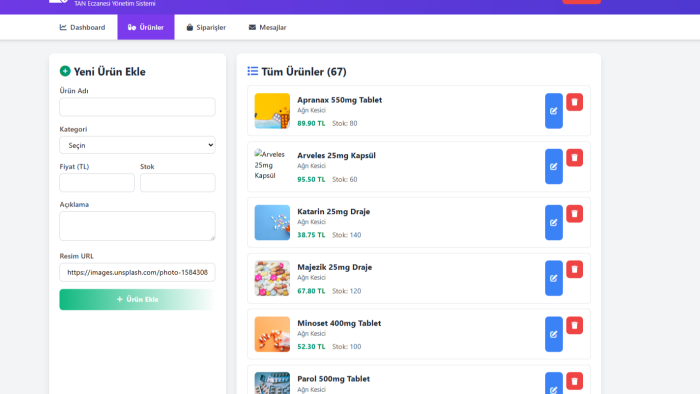Focus the Stok input field
This screenshot has height=394, width=700.
click(178, 182)
